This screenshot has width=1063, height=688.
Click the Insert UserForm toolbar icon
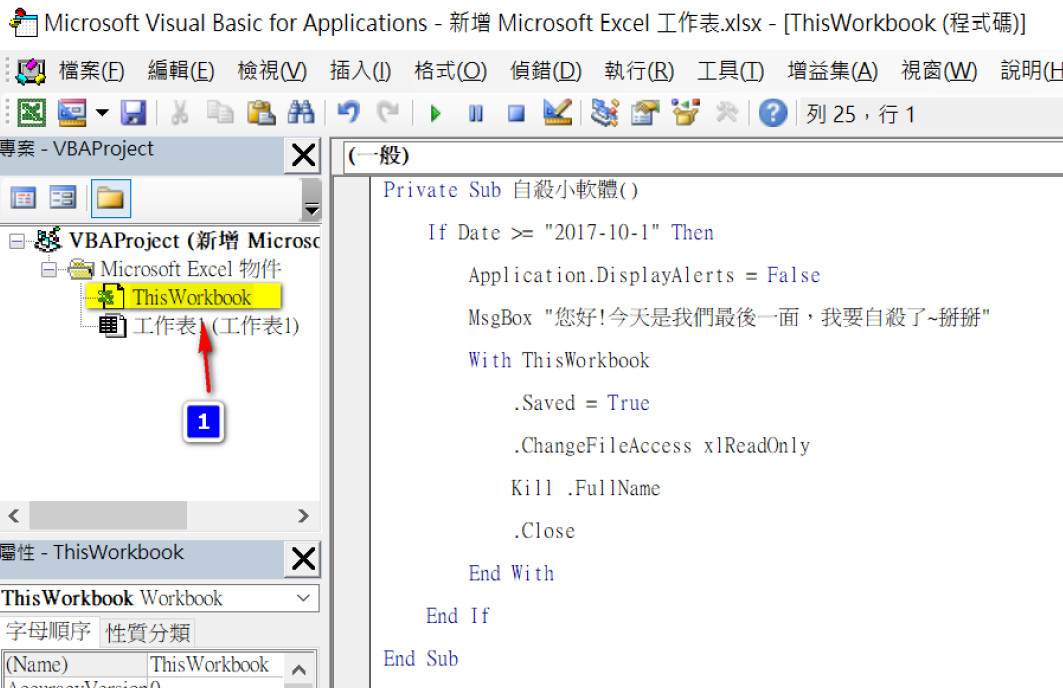[x=72, y=113]
